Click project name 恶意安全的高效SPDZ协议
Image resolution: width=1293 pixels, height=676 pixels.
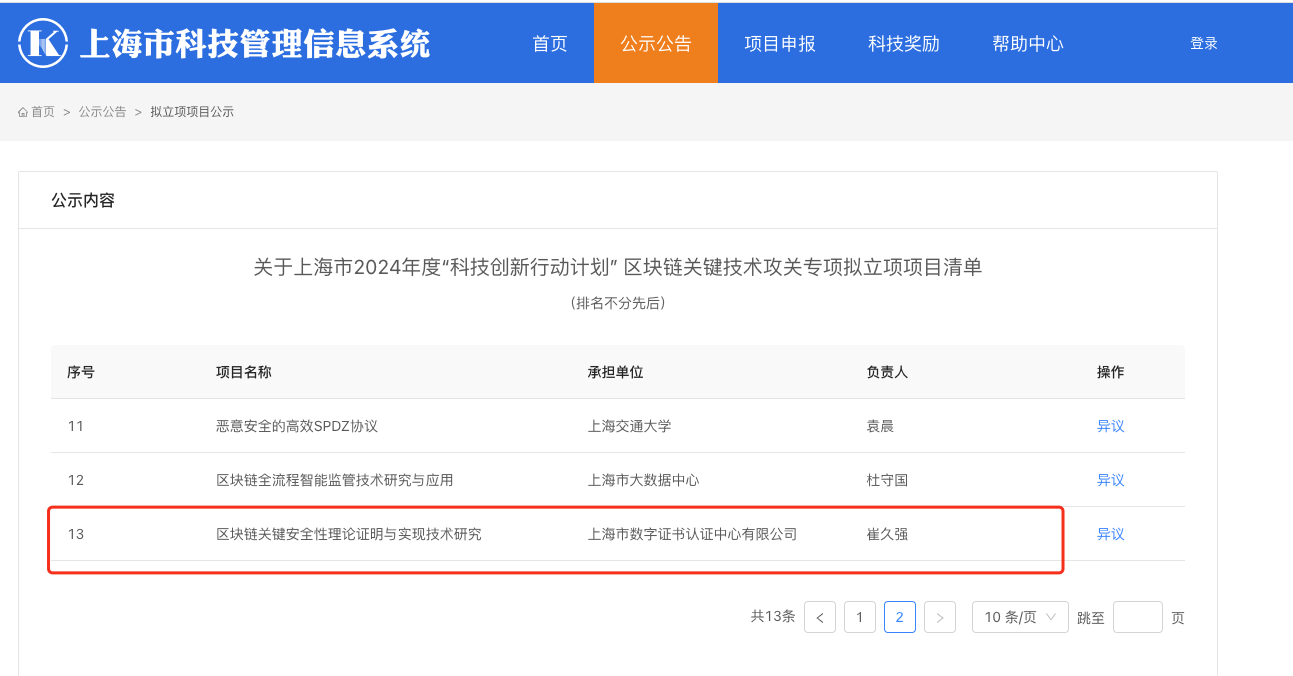297,426
